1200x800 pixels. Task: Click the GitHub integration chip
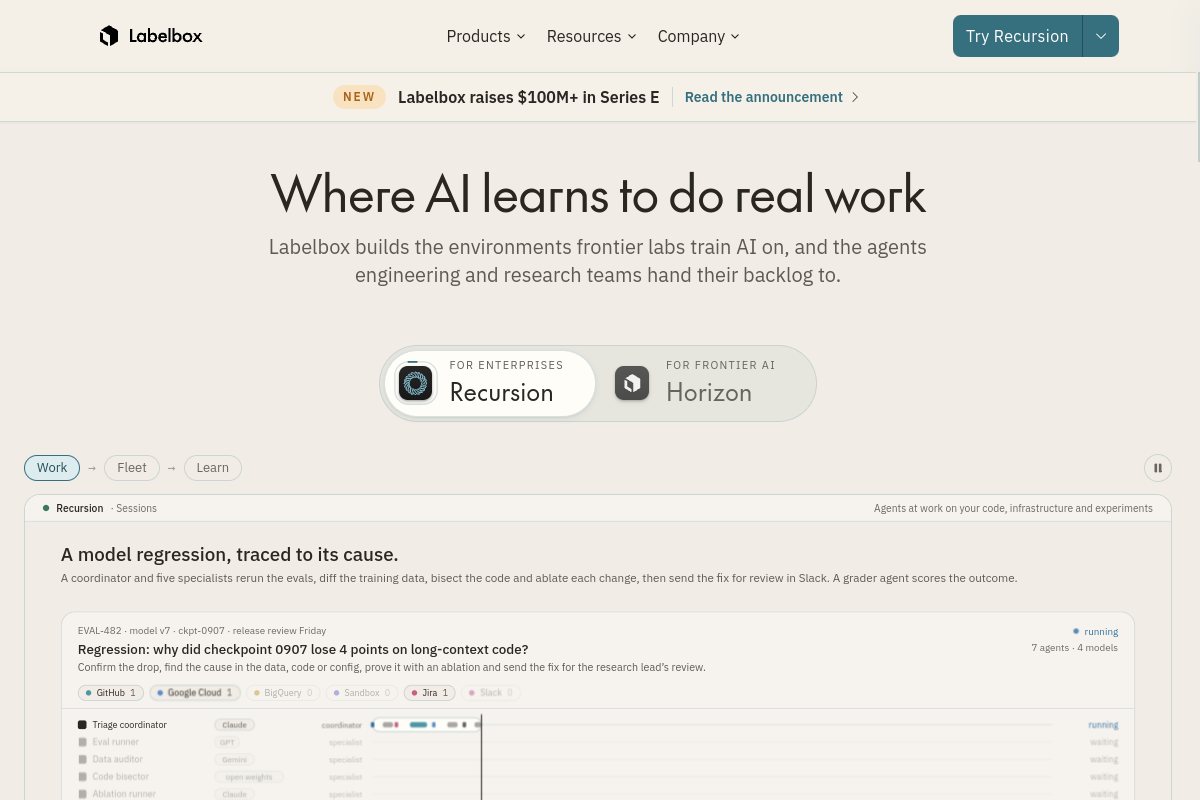pyautogui.click(x=111, y=692)
